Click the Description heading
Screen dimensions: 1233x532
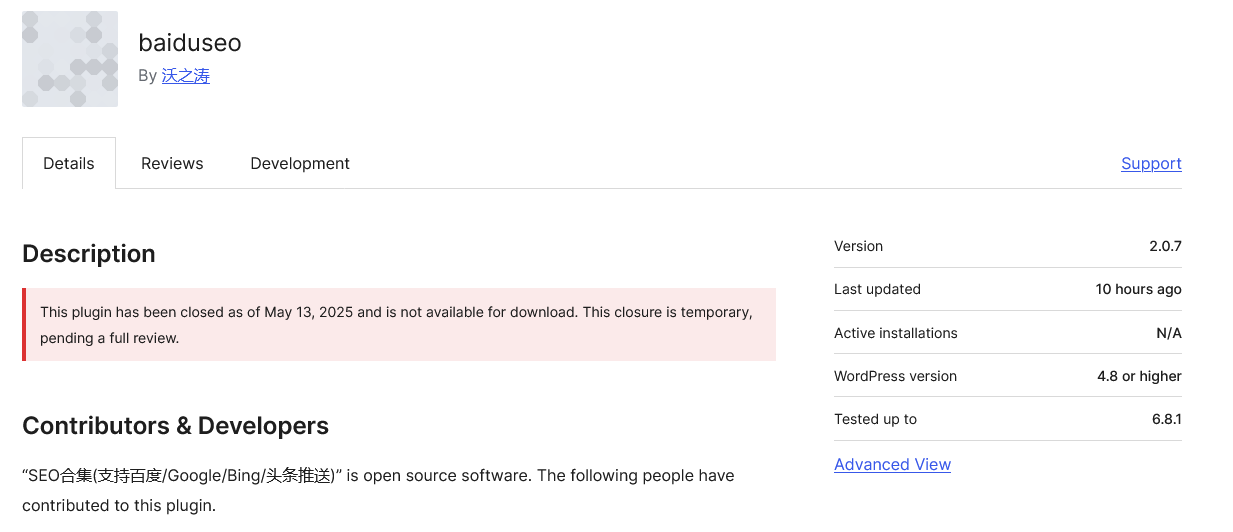click(x=89, y=254)
